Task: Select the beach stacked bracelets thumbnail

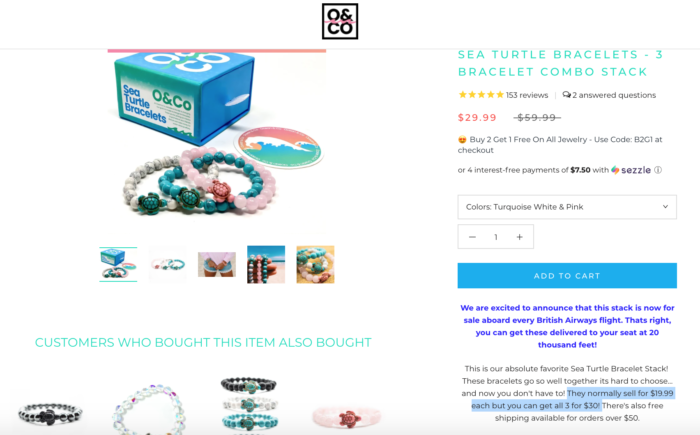Action: (x=266, y=264)
